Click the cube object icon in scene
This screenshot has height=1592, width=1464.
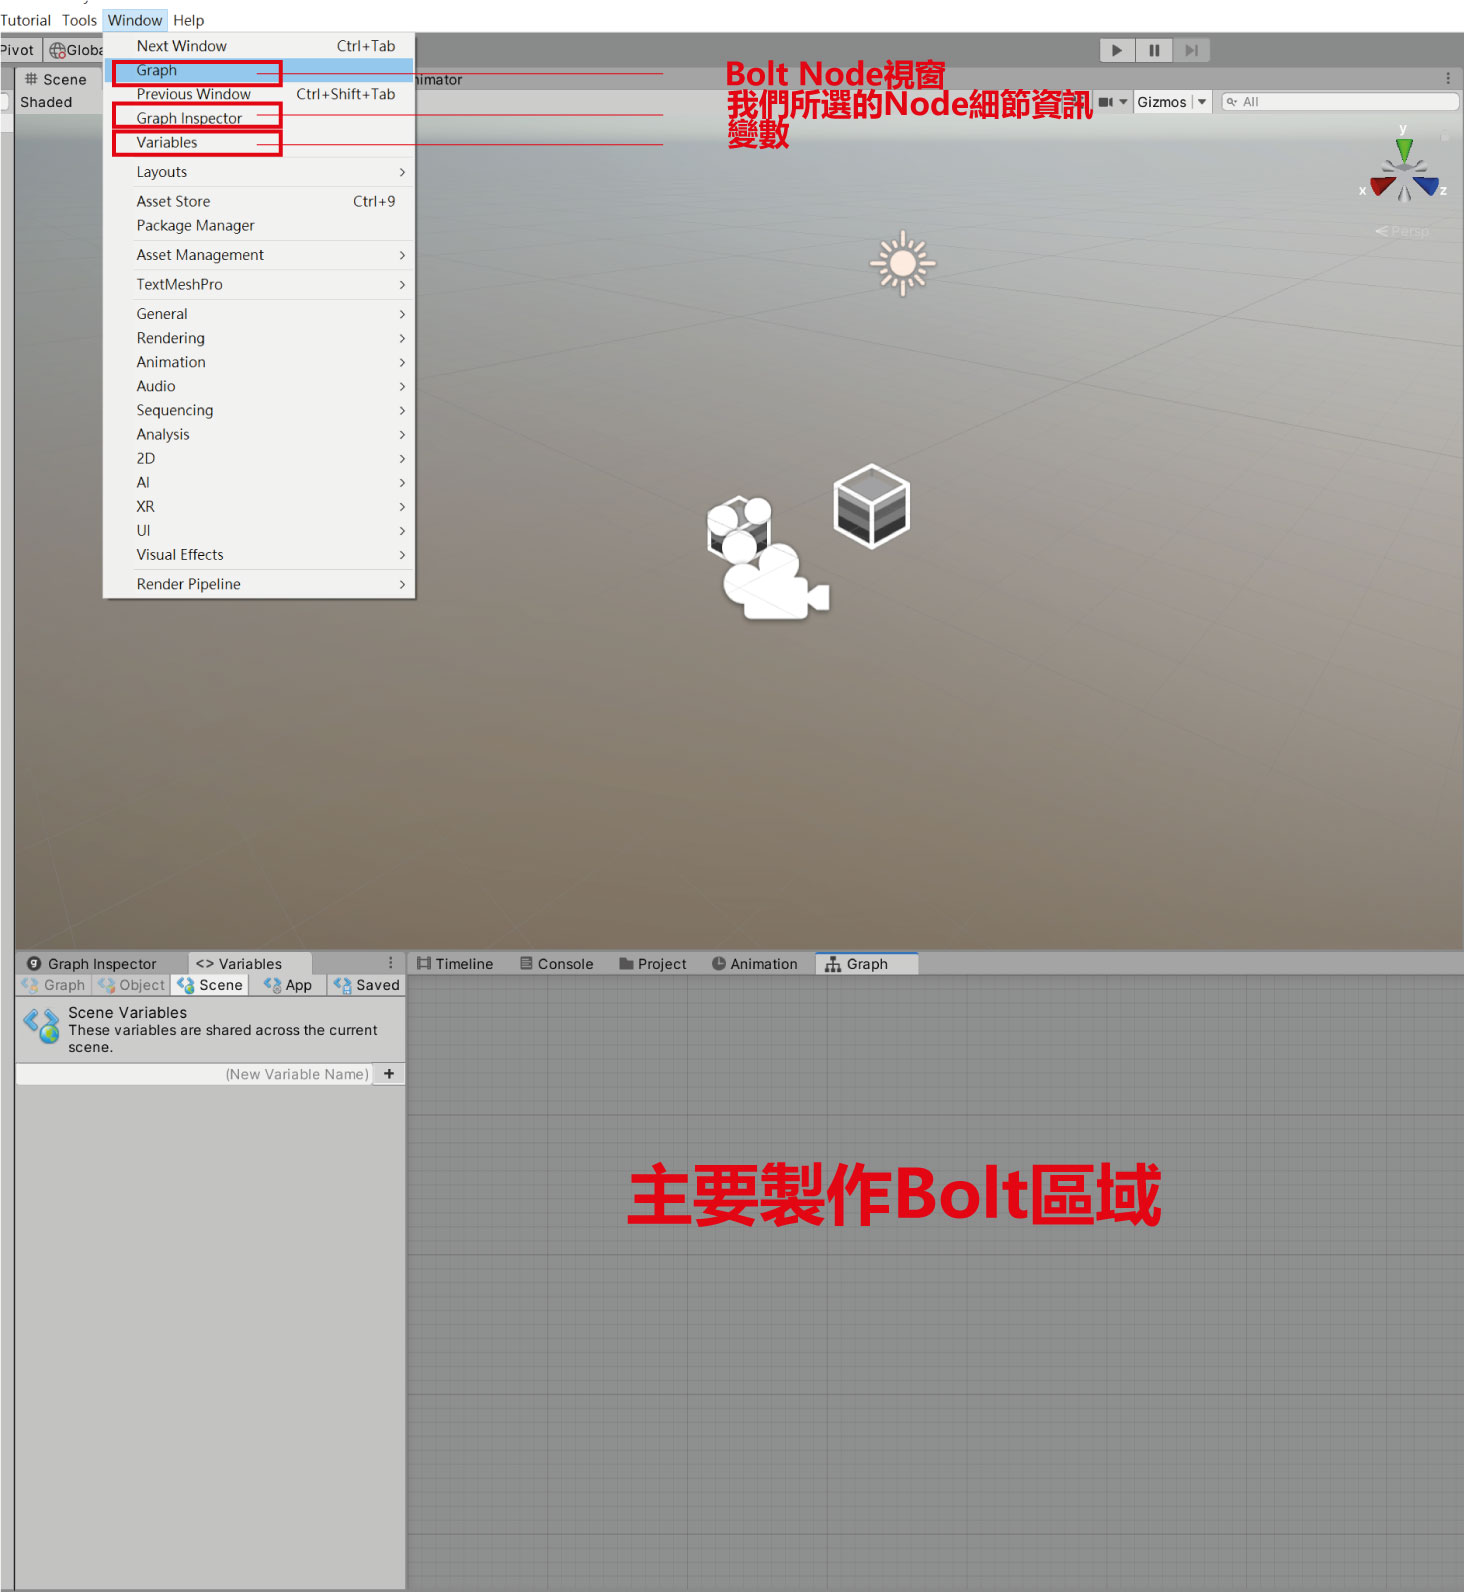click(871, 506)
